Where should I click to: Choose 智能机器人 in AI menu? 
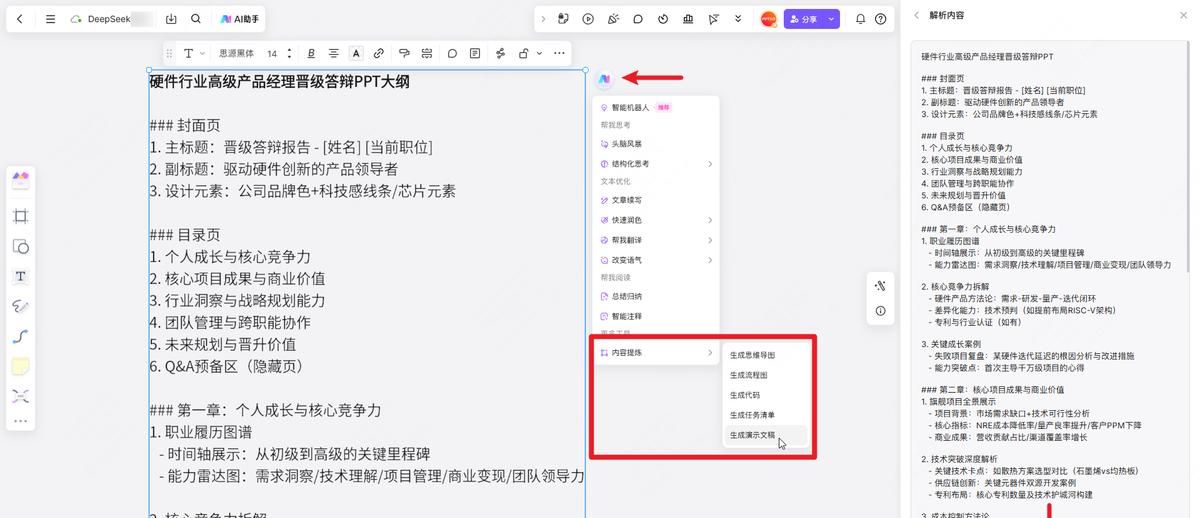click(656, 107)
